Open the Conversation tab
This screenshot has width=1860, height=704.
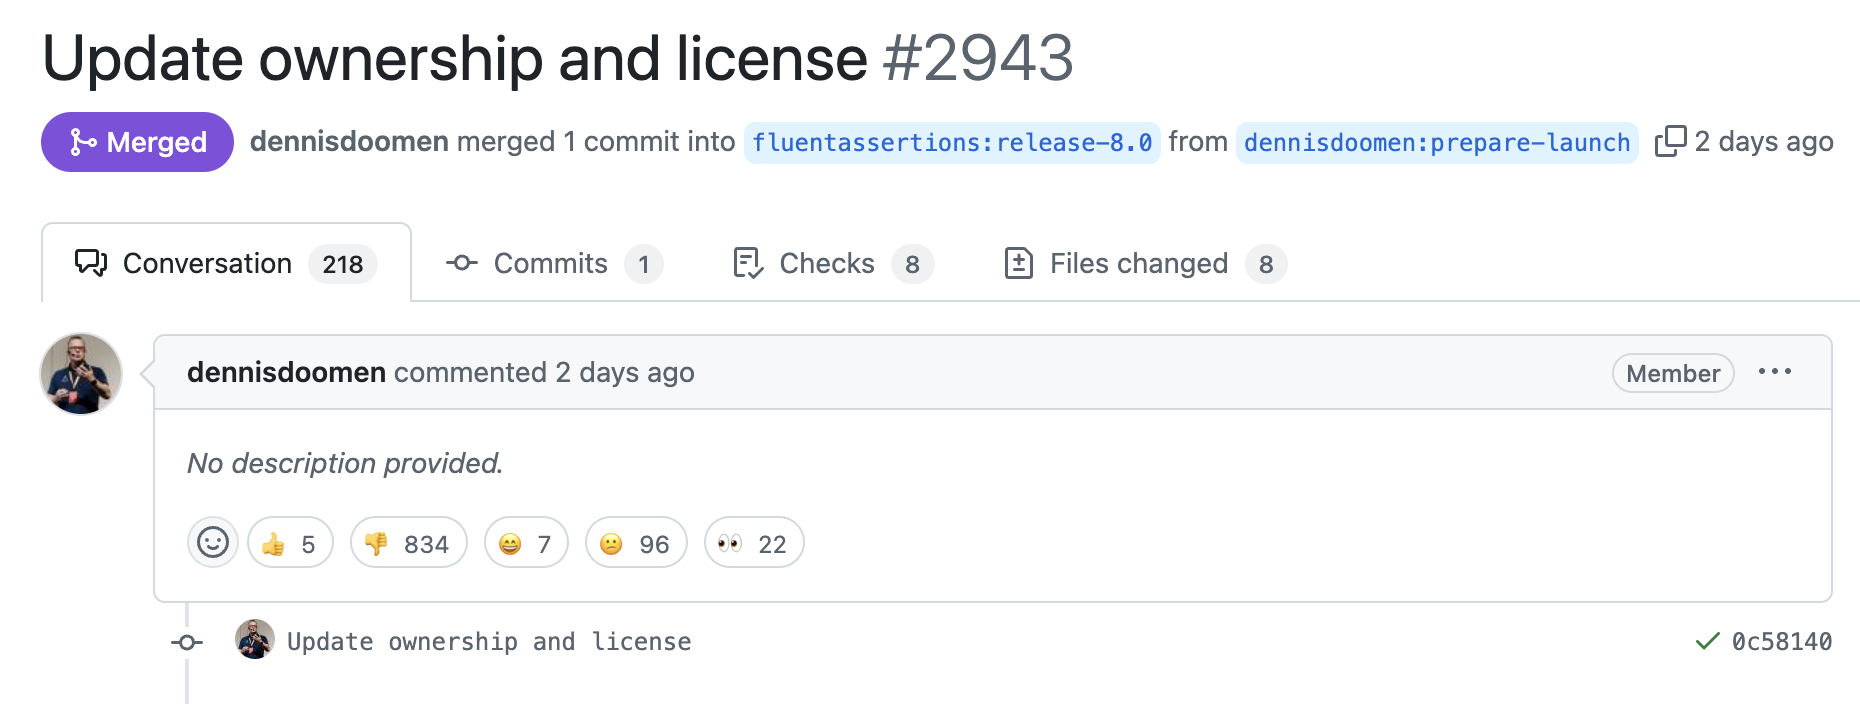tap(226, 263)
